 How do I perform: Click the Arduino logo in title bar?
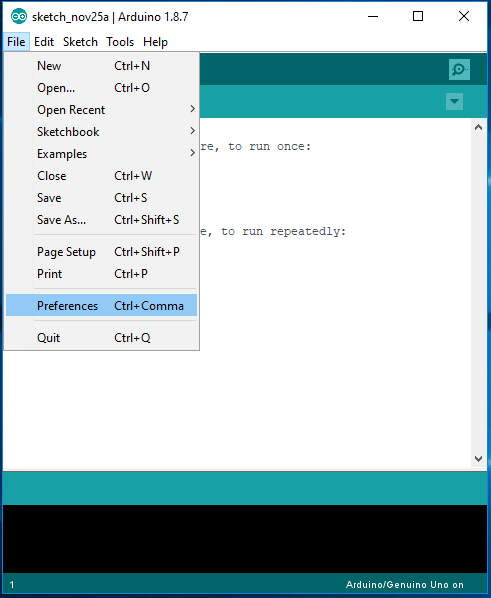[x=19, y=17]
